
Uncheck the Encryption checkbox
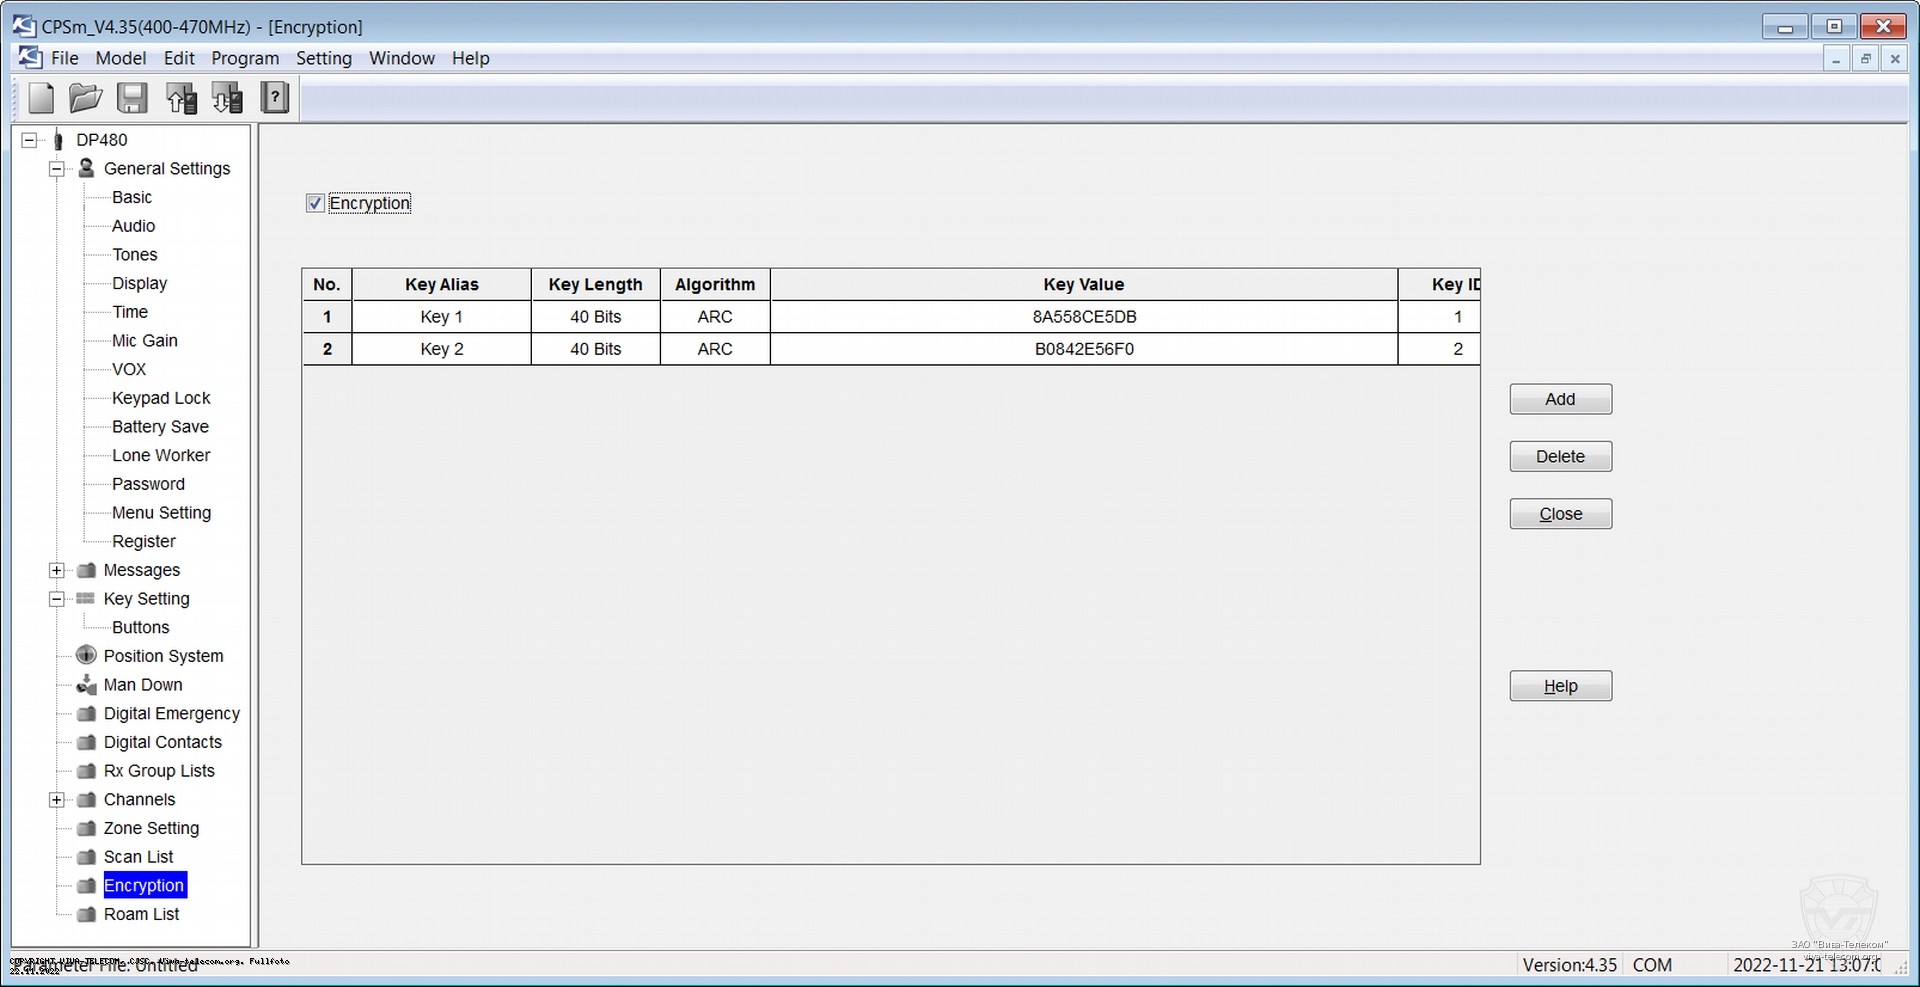[316, 204]
